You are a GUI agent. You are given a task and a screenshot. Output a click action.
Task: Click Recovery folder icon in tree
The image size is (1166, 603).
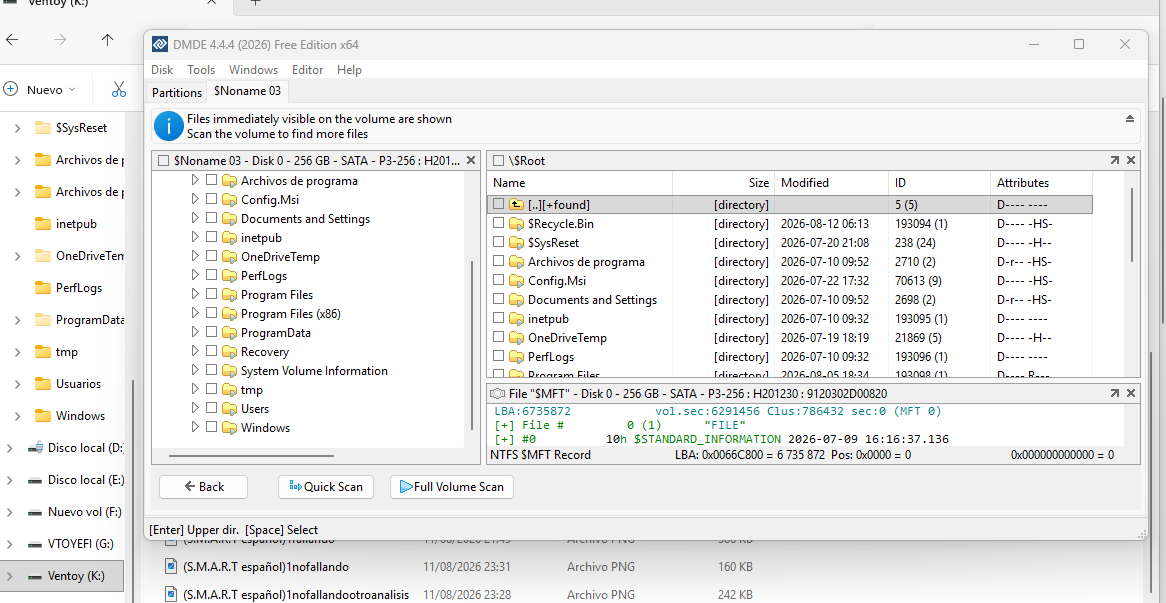(229, 352)
